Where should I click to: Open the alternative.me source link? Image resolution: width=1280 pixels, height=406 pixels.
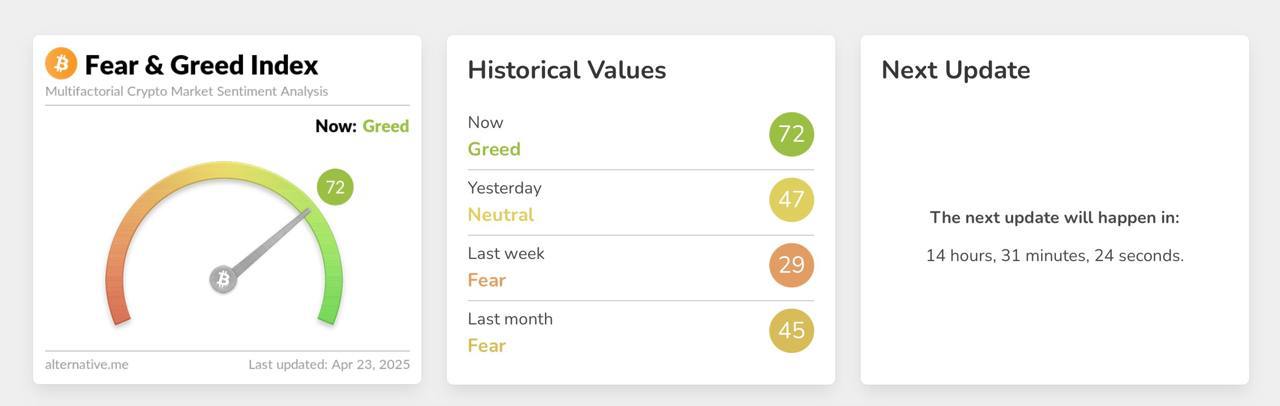87,364
